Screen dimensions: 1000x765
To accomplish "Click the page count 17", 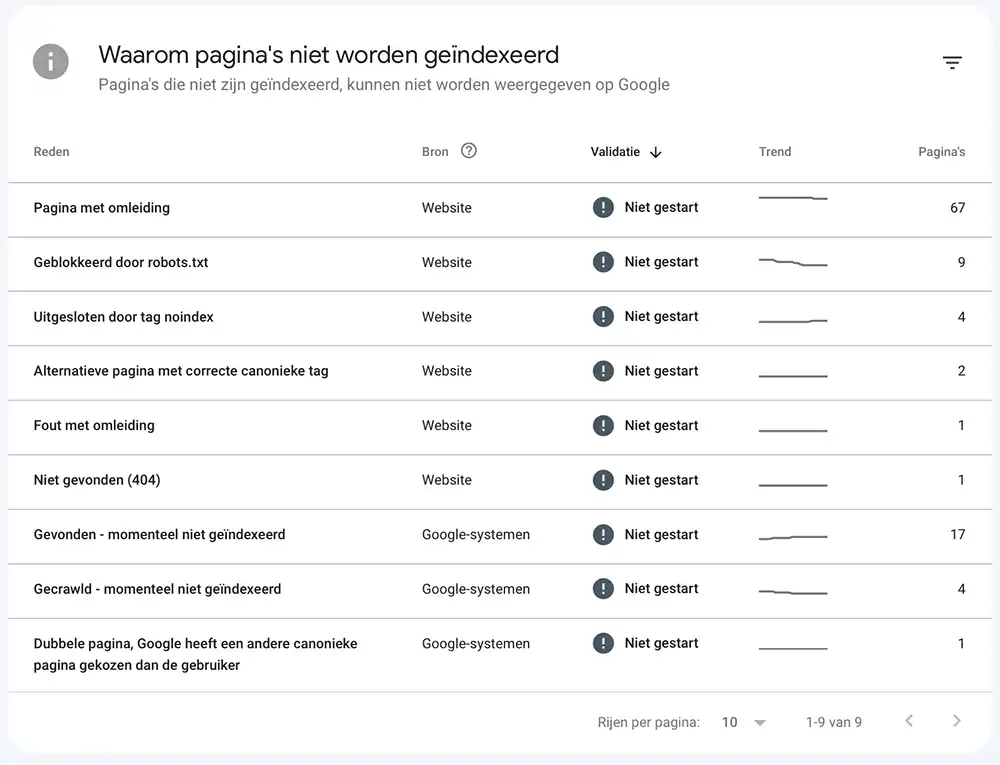I will coord(957,534).
